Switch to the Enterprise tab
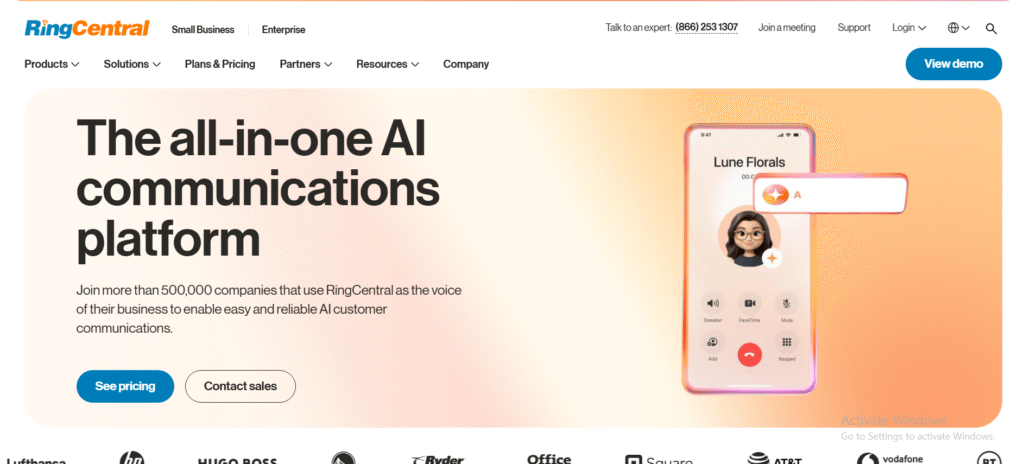 [x=283, y=29]
